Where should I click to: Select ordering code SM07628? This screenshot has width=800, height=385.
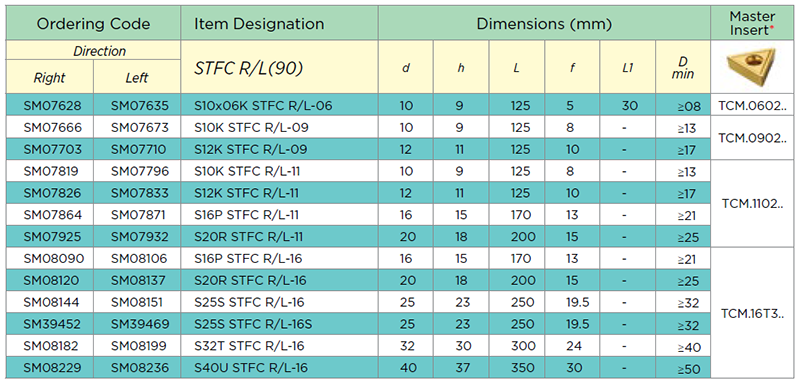(49, 106)
